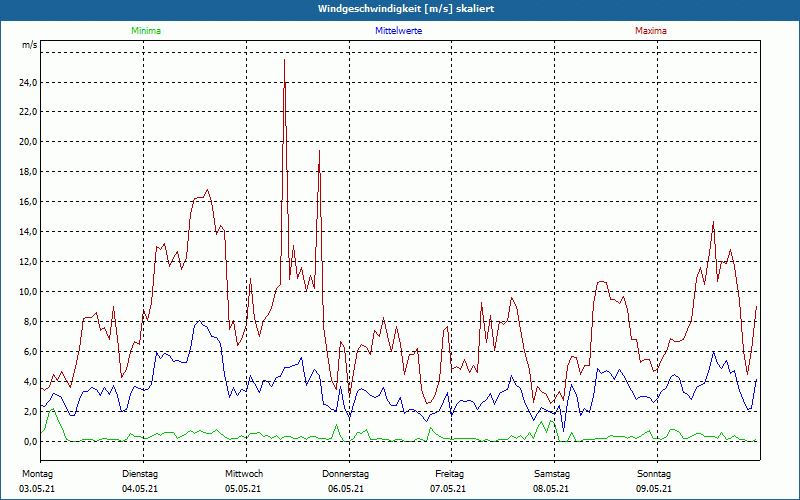
Task: Click the 22,0 y-axis value
Action: click(x=29, y=112)
